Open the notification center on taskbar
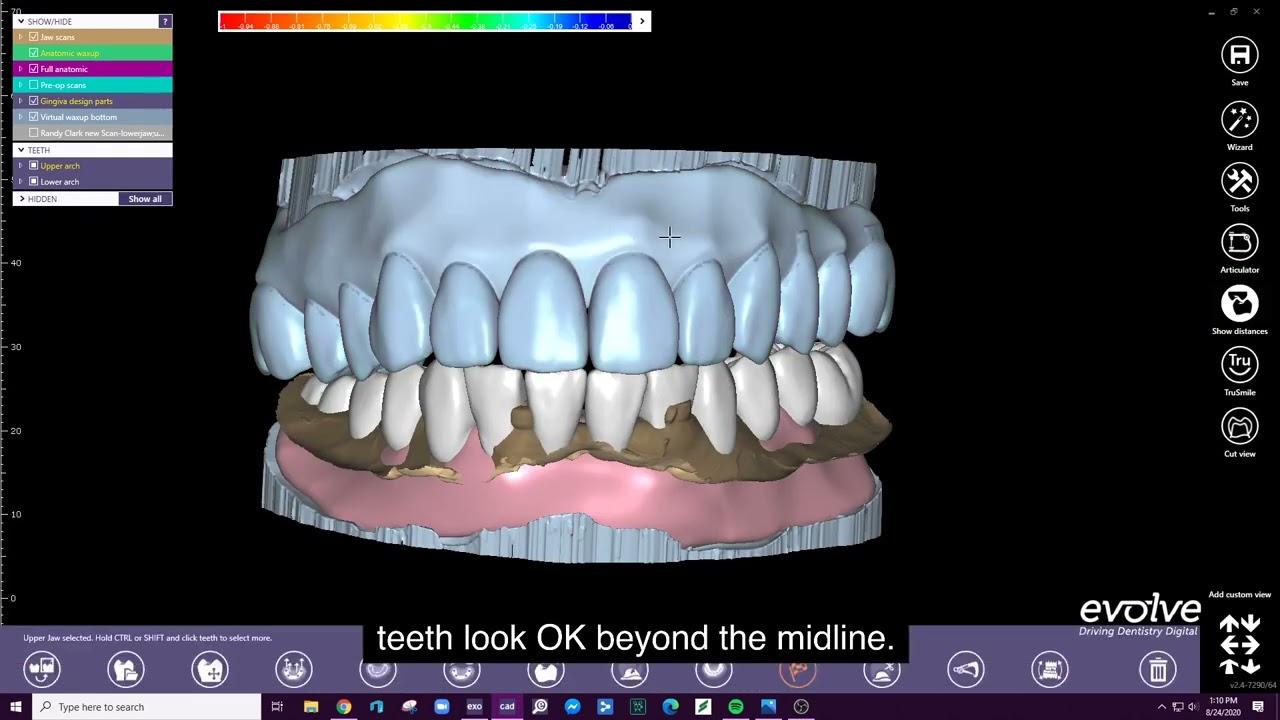The height and width of the screenshot is (720, 1280). tap(1258, 707)
